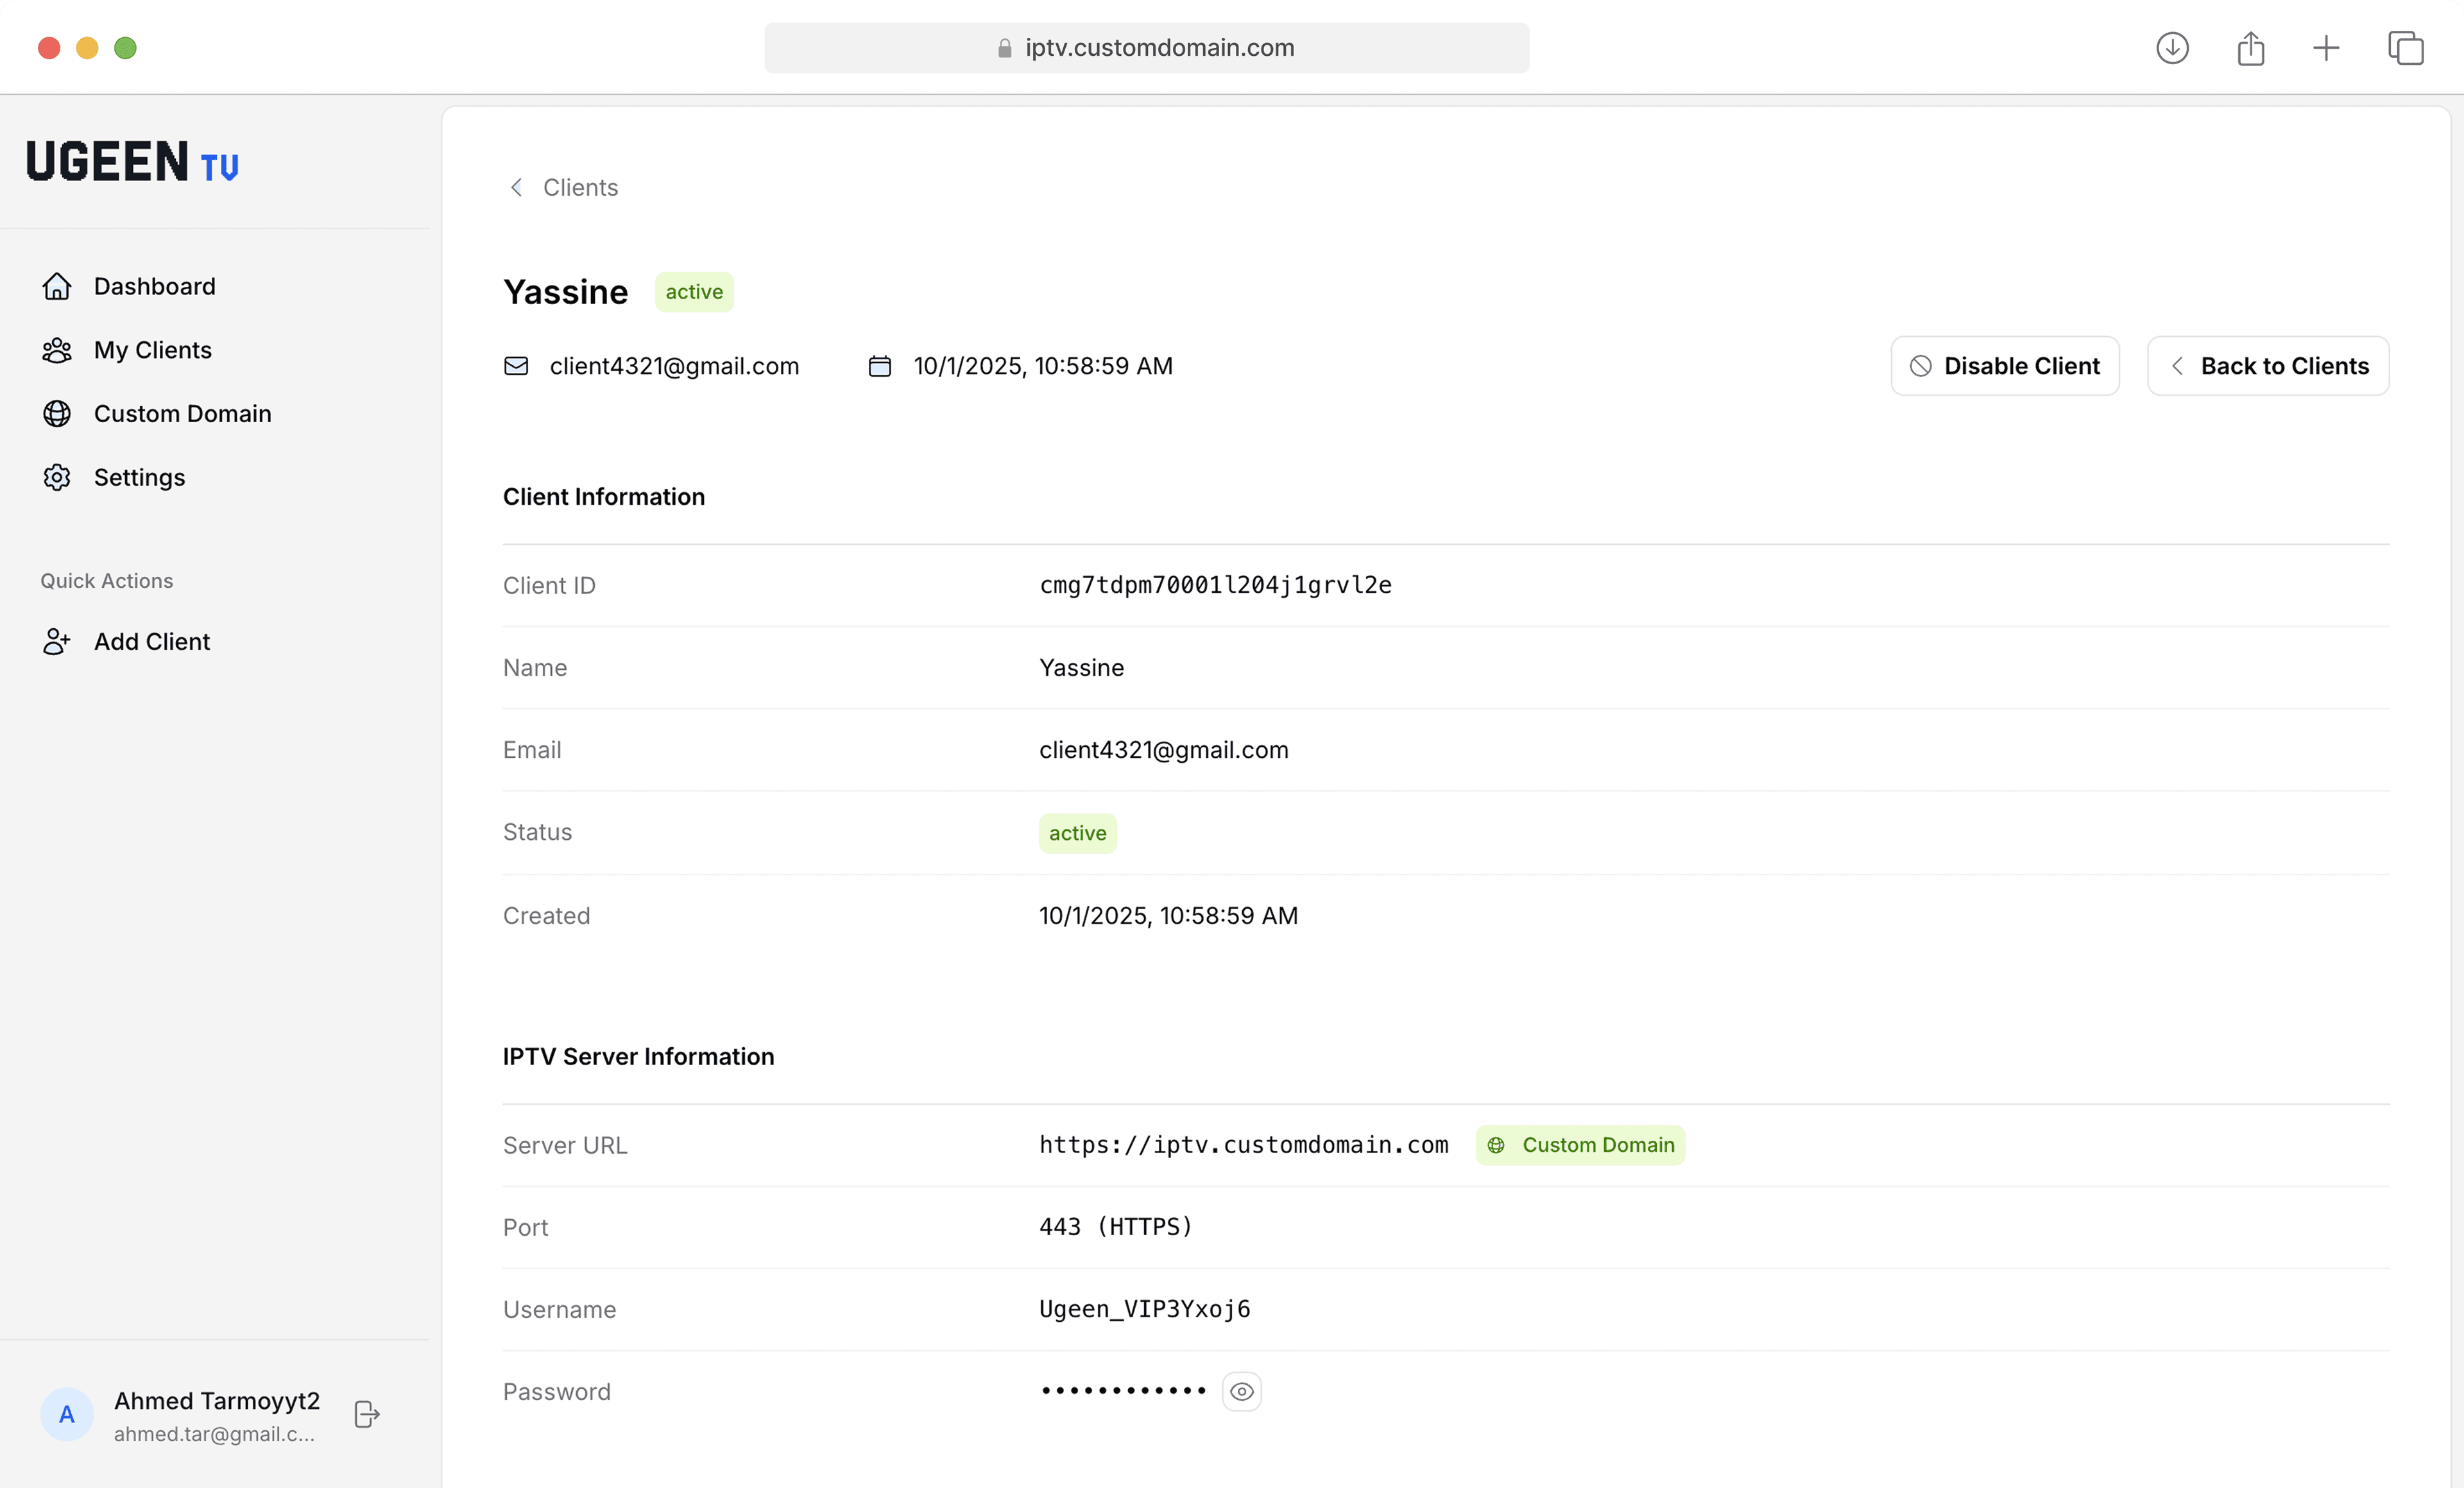Click the client email envelope icon
2464x1488 pixels.
(516, 366)
